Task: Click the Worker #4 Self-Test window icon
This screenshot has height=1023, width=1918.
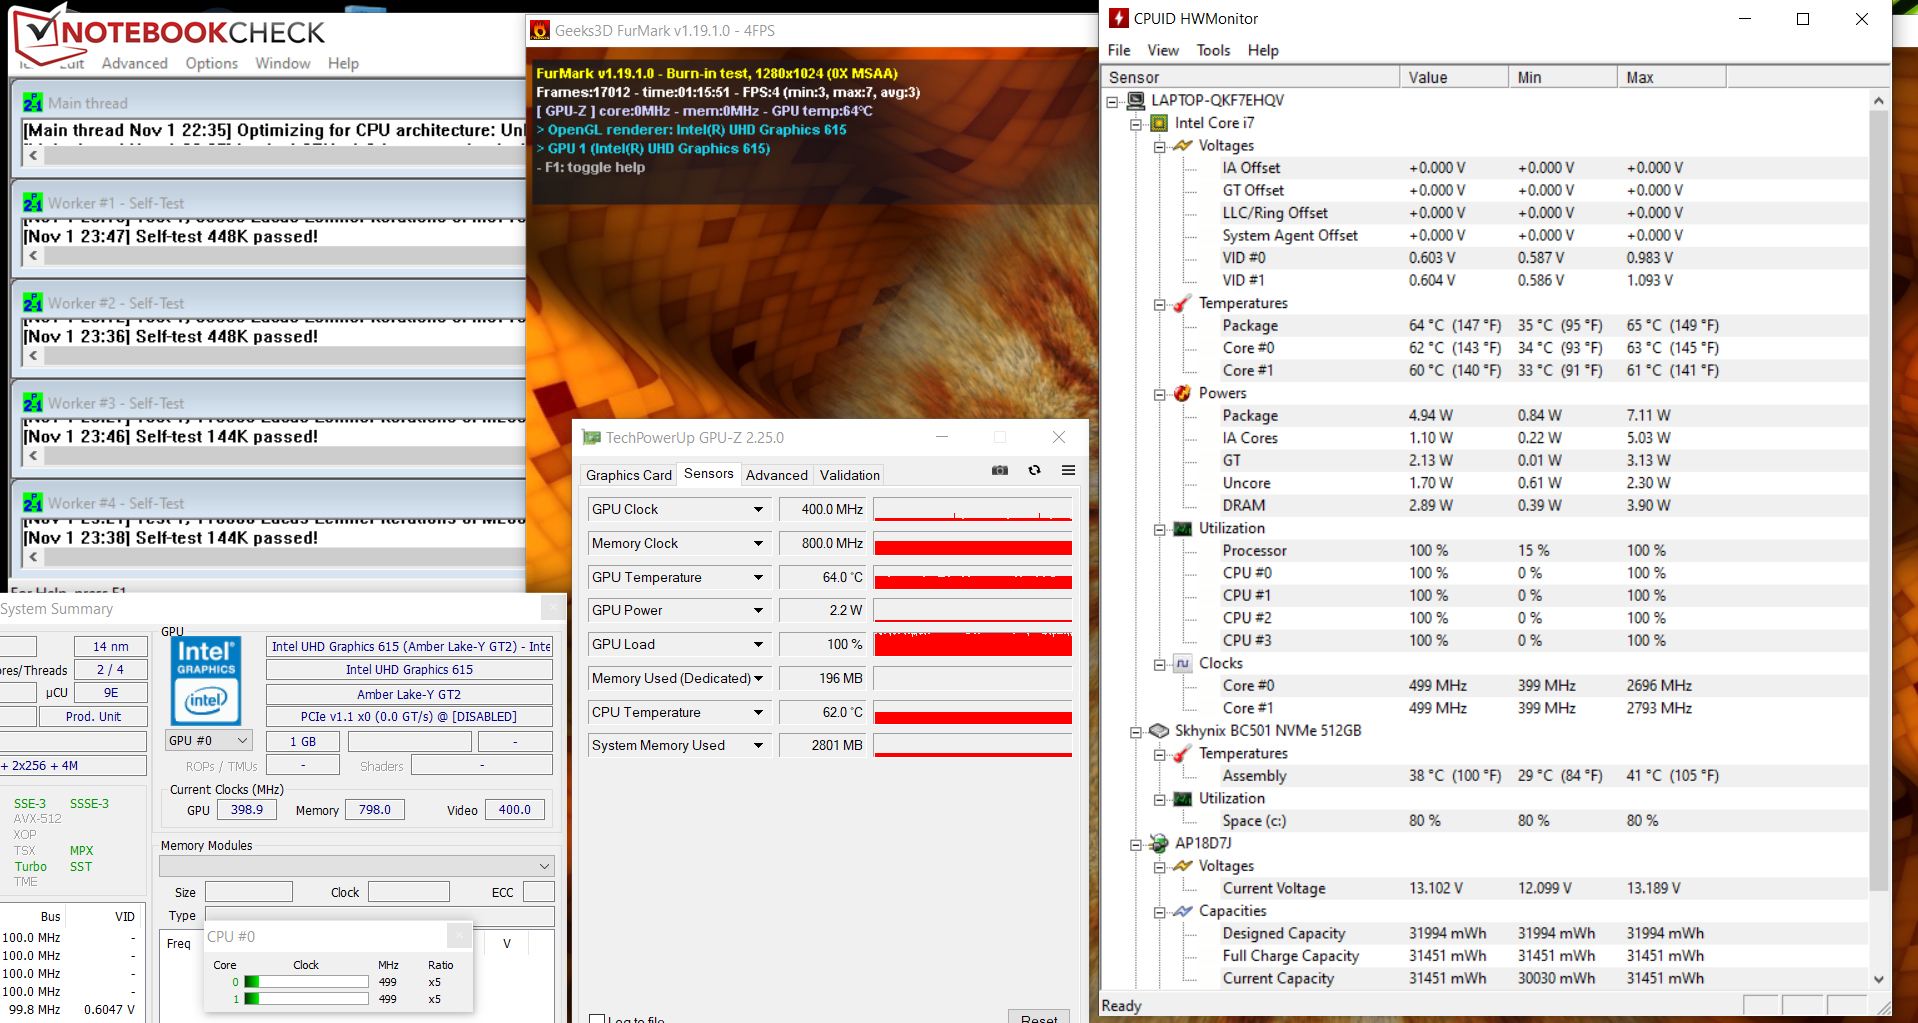Action: 33,502
